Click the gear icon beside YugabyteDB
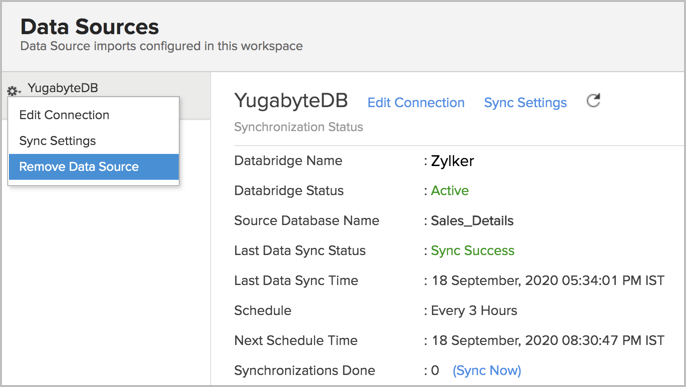The height and width of the screenshot is (387, 686). (13, 91)
